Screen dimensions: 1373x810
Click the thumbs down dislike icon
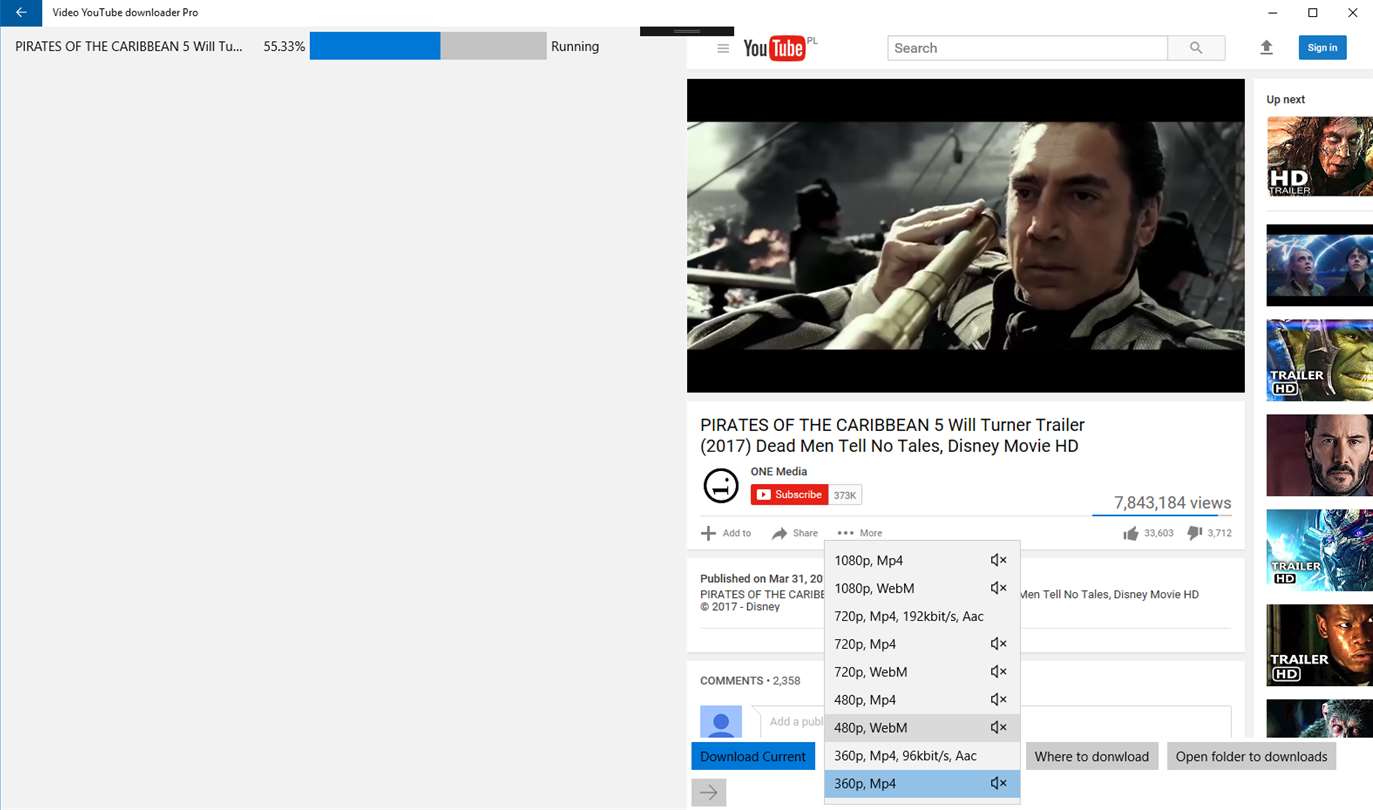1194,533
